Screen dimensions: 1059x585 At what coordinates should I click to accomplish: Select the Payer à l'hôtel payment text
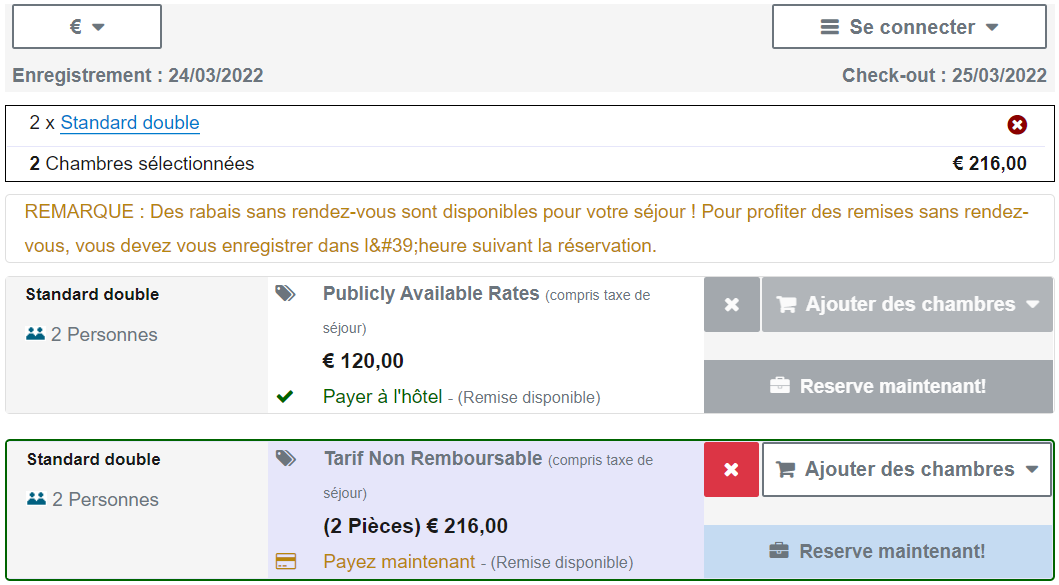(x=382, y=397)
